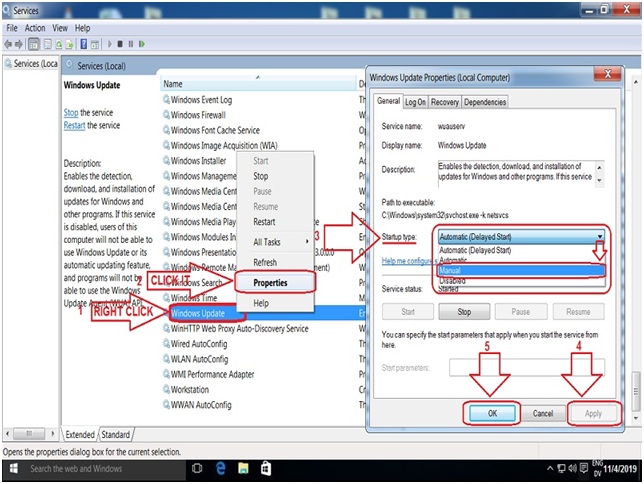Launch Microsoft Edge from the taskbar
This screenshot has width=644, height=484.
pos(221,468)
